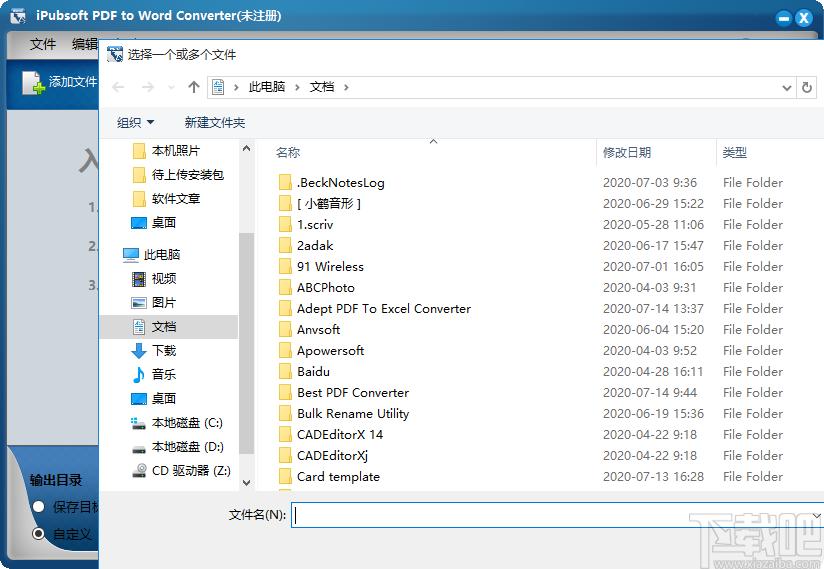Minimize the iPubsoft window
Screen dimensions: 824x569
tap(784, 18)
